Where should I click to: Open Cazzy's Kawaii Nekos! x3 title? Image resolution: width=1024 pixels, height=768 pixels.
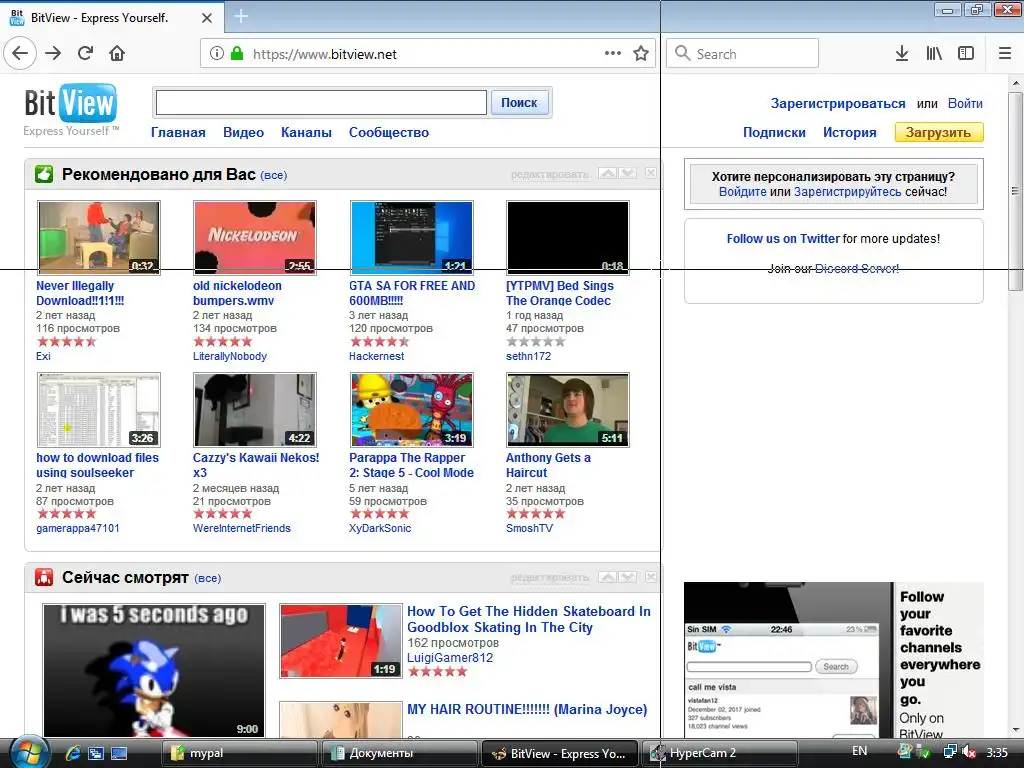[256, 465]
